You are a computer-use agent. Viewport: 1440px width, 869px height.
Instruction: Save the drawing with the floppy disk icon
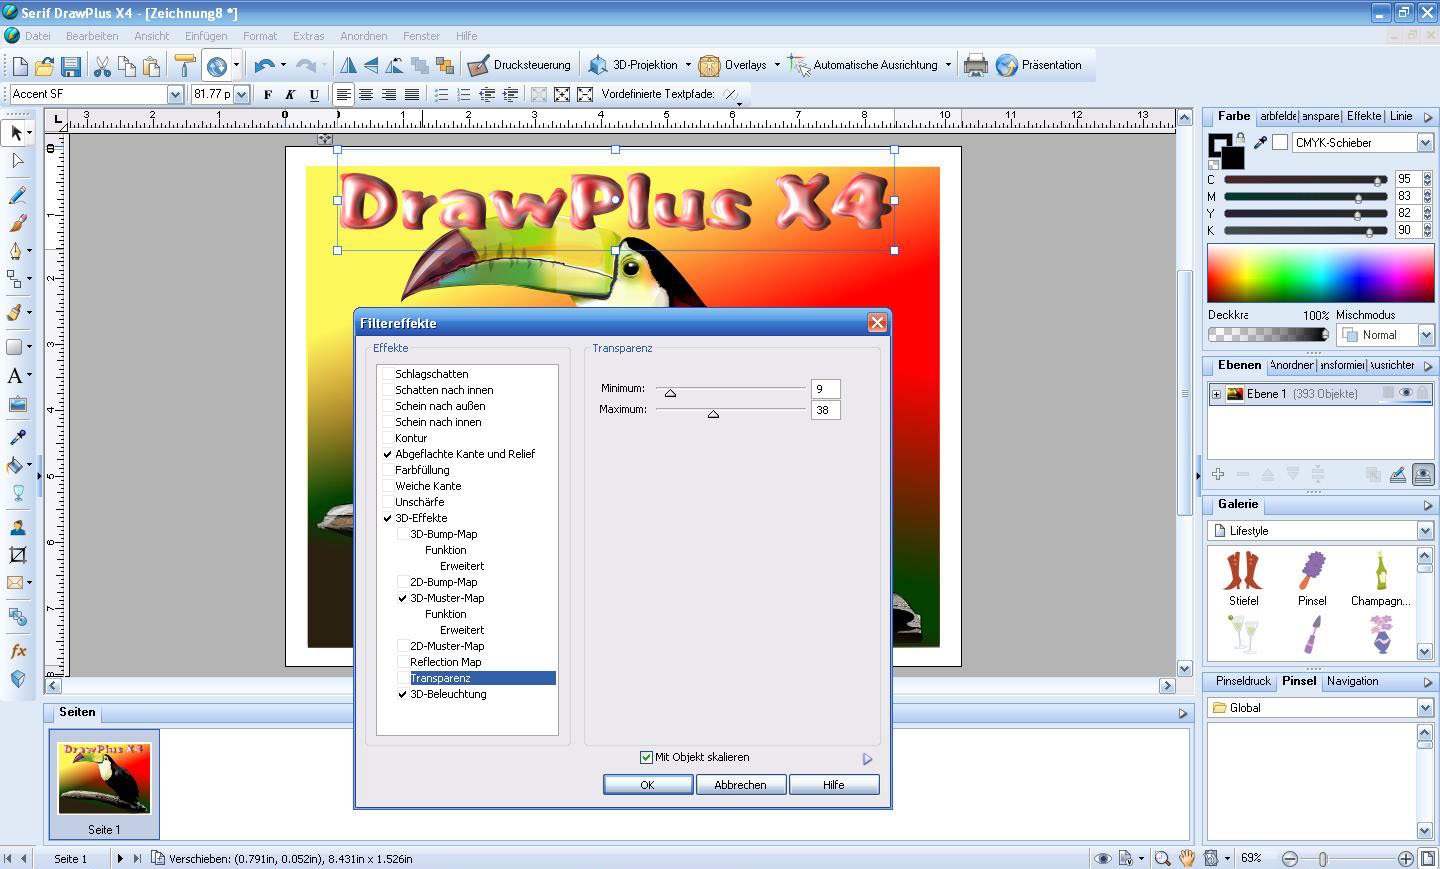click(x=71, y=66)
